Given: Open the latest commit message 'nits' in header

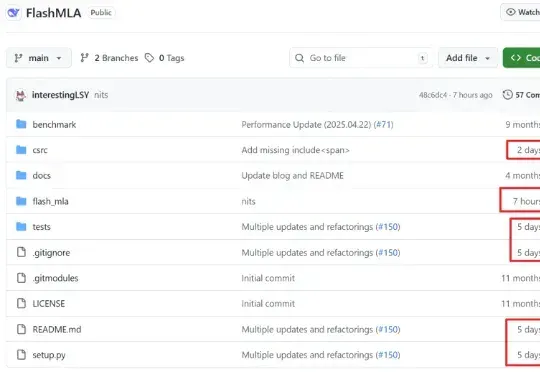Looking at the screenshot, I should (x=101, y=95).
